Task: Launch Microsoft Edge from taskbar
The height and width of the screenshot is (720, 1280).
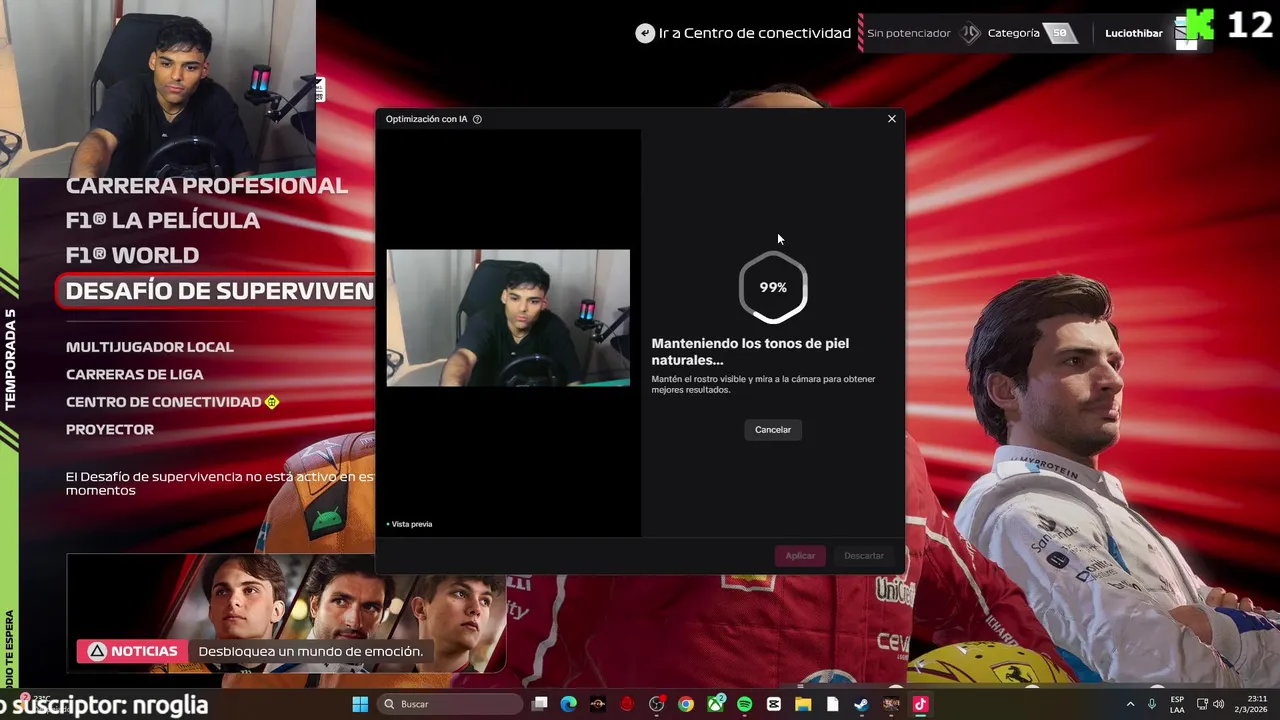Action: [569, 704]
